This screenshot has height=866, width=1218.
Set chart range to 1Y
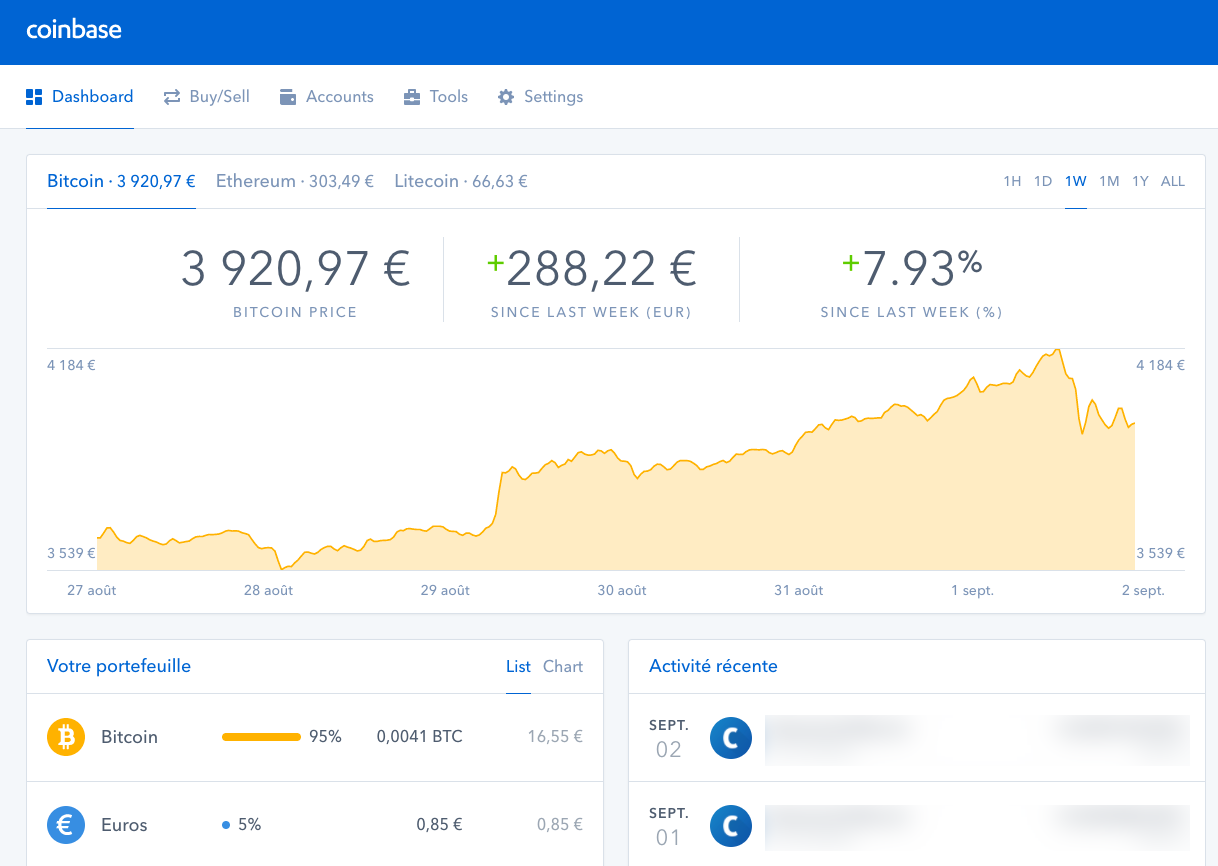tap(1140, 181)
